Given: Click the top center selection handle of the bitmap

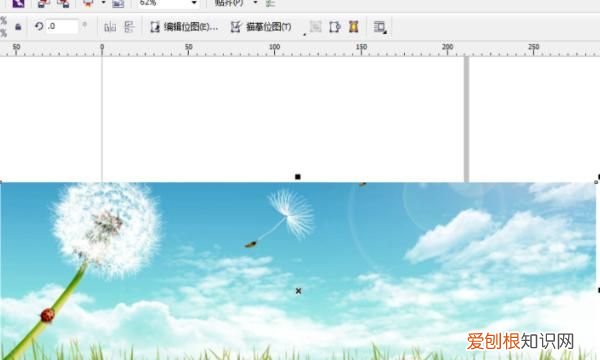Looking at the screenshot, I should tap(298, 177).
